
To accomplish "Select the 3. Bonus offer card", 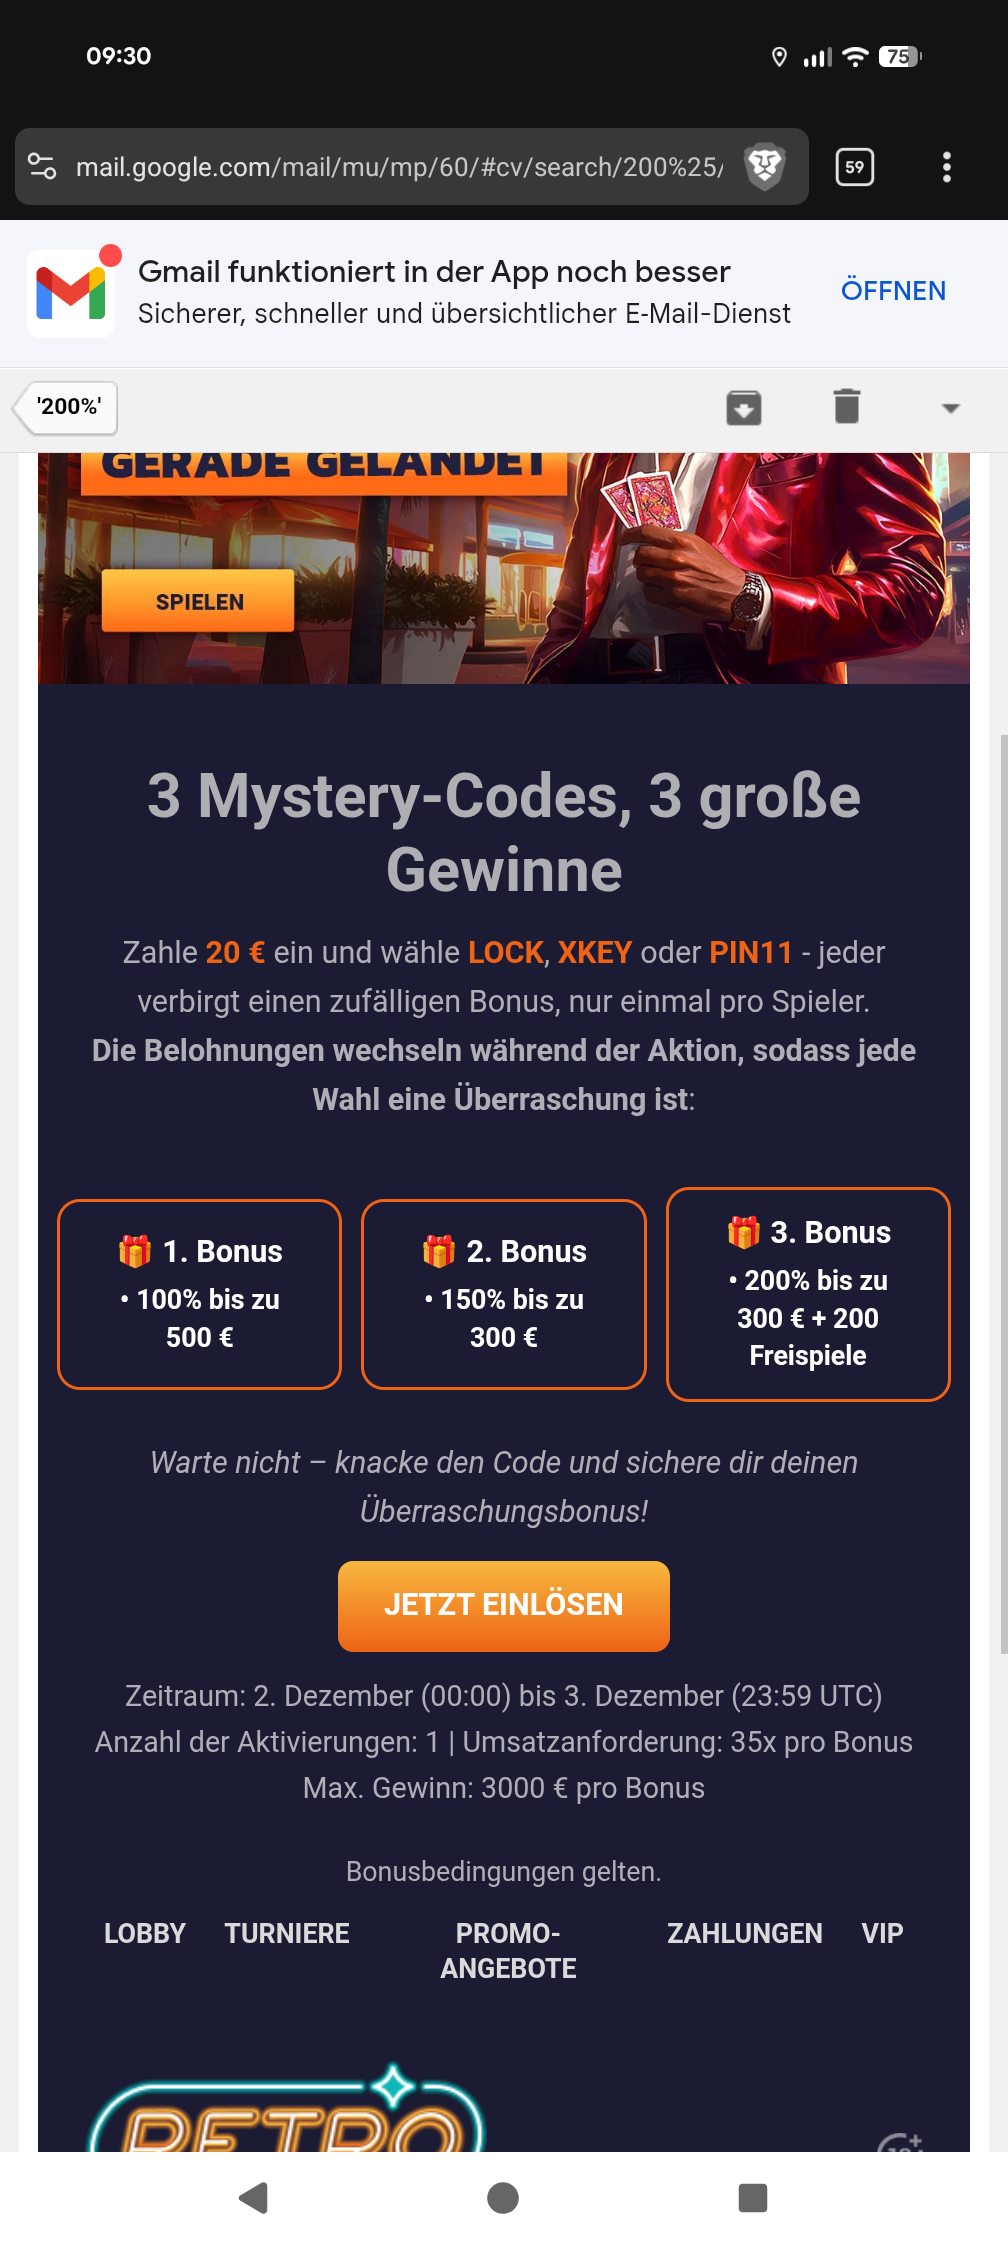I will pos(808,1294).
